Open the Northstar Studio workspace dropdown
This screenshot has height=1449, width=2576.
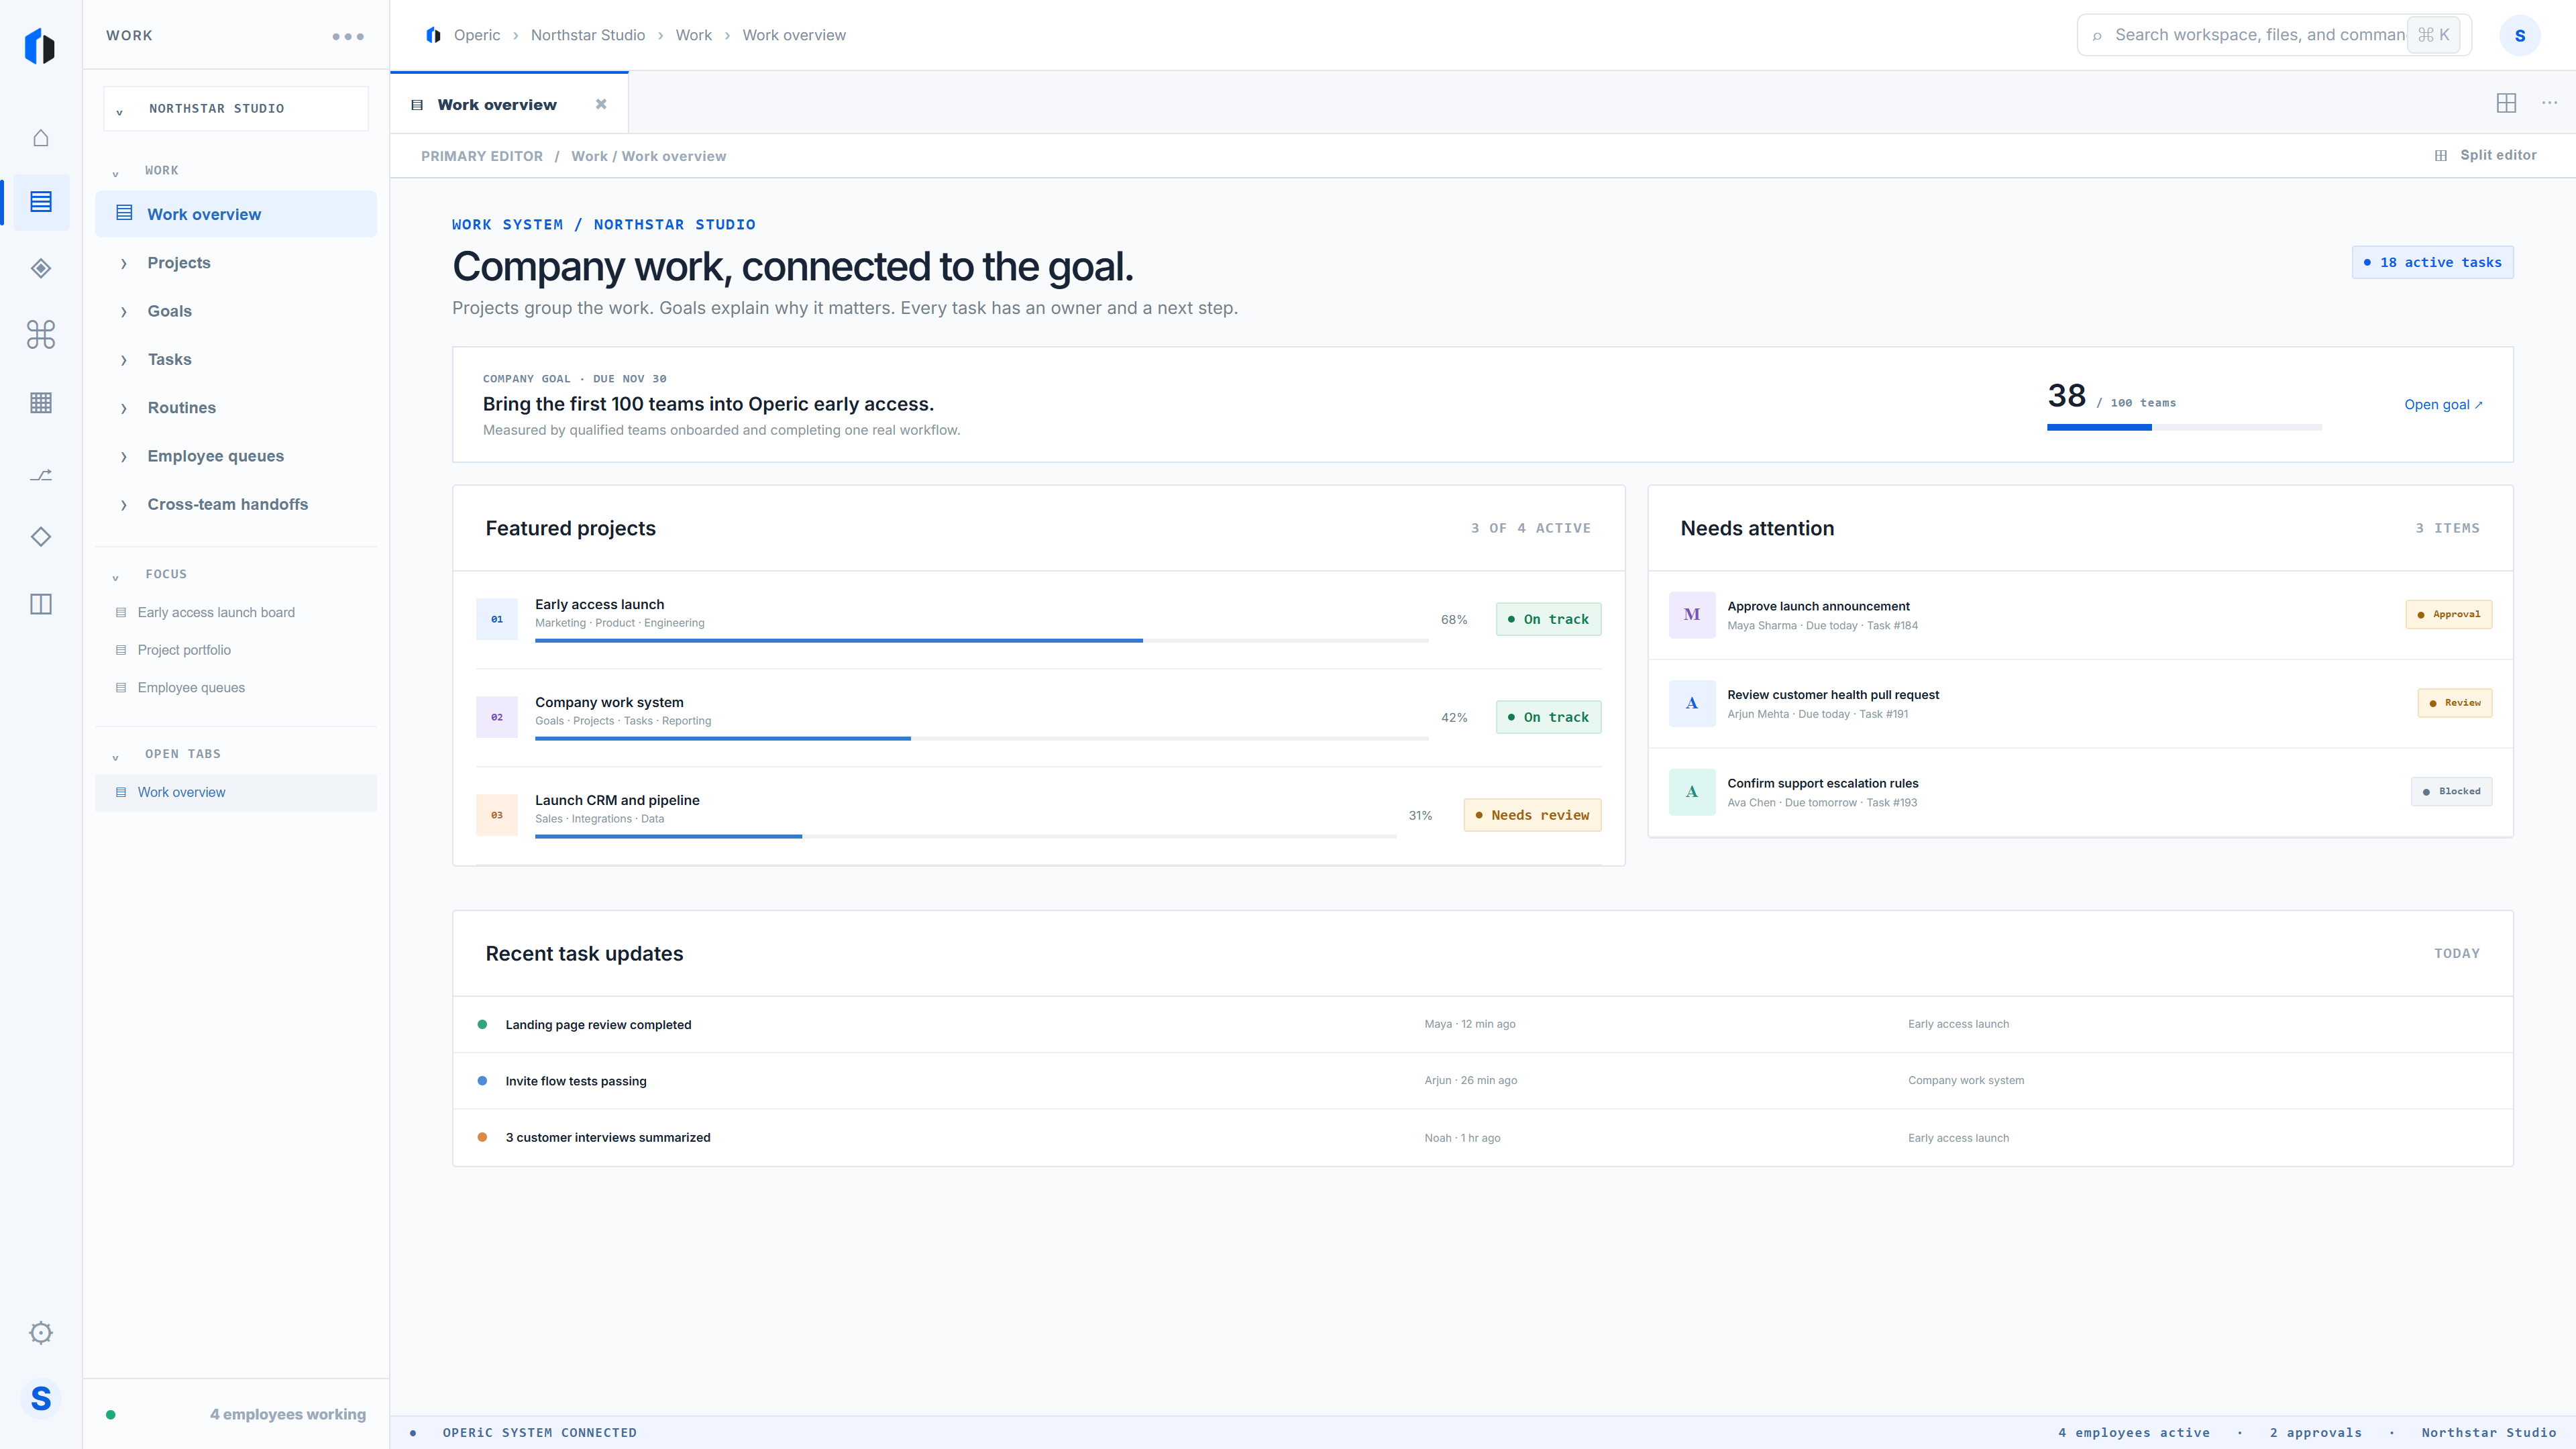click(236, 108)
